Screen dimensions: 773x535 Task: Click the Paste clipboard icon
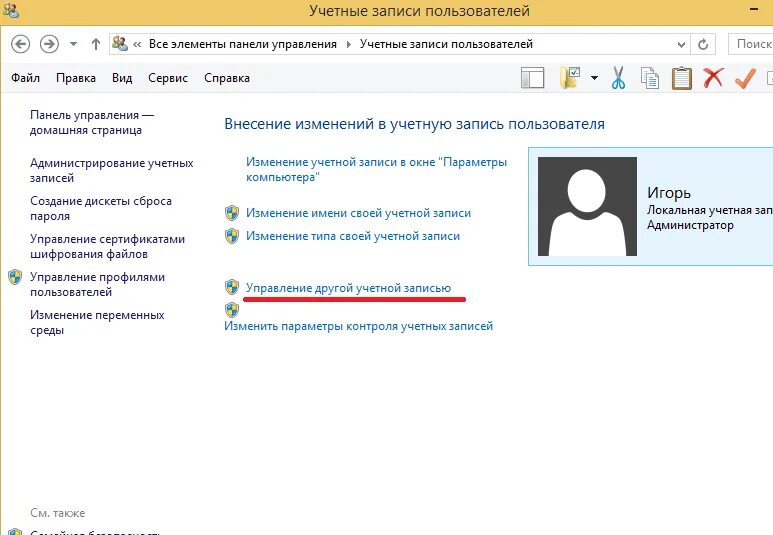point(682,78)
